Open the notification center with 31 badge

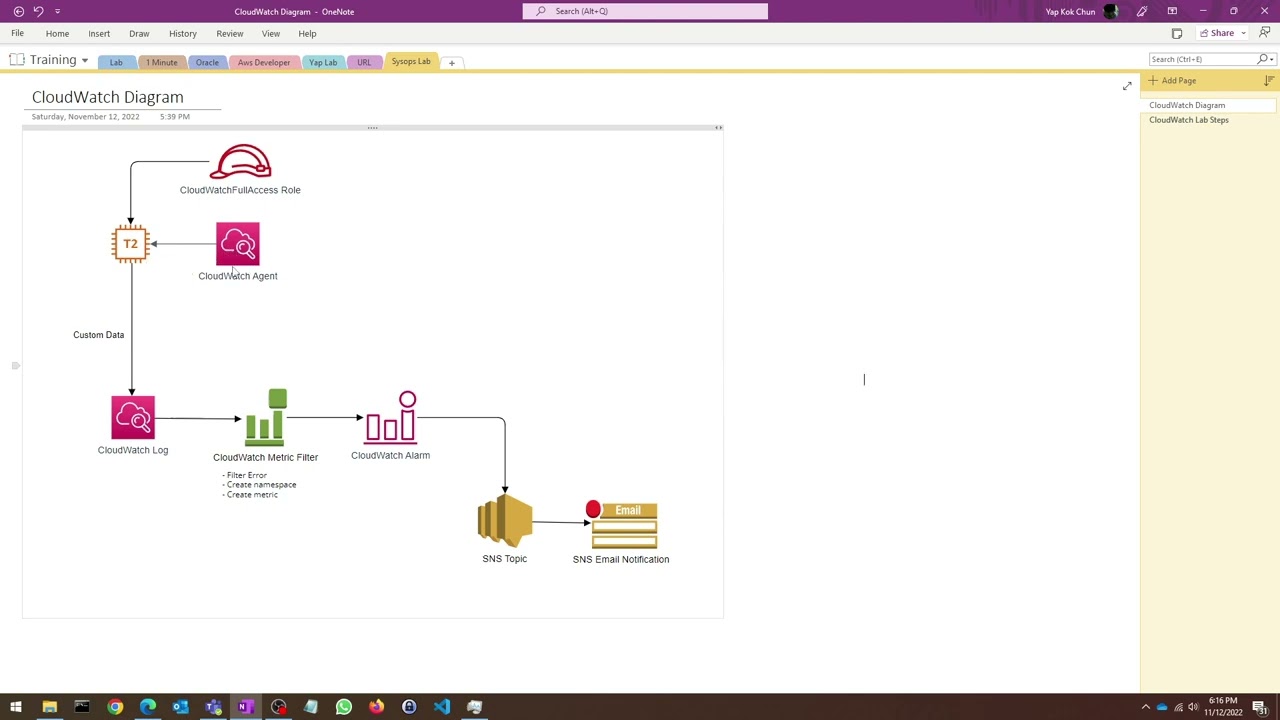1260,707
